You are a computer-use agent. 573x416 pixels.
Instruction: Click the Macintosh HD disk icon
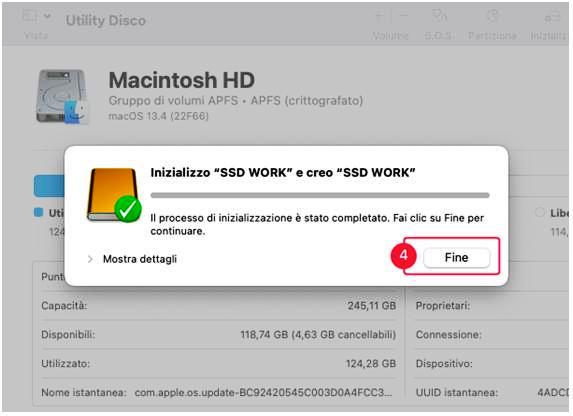(62, 97)
